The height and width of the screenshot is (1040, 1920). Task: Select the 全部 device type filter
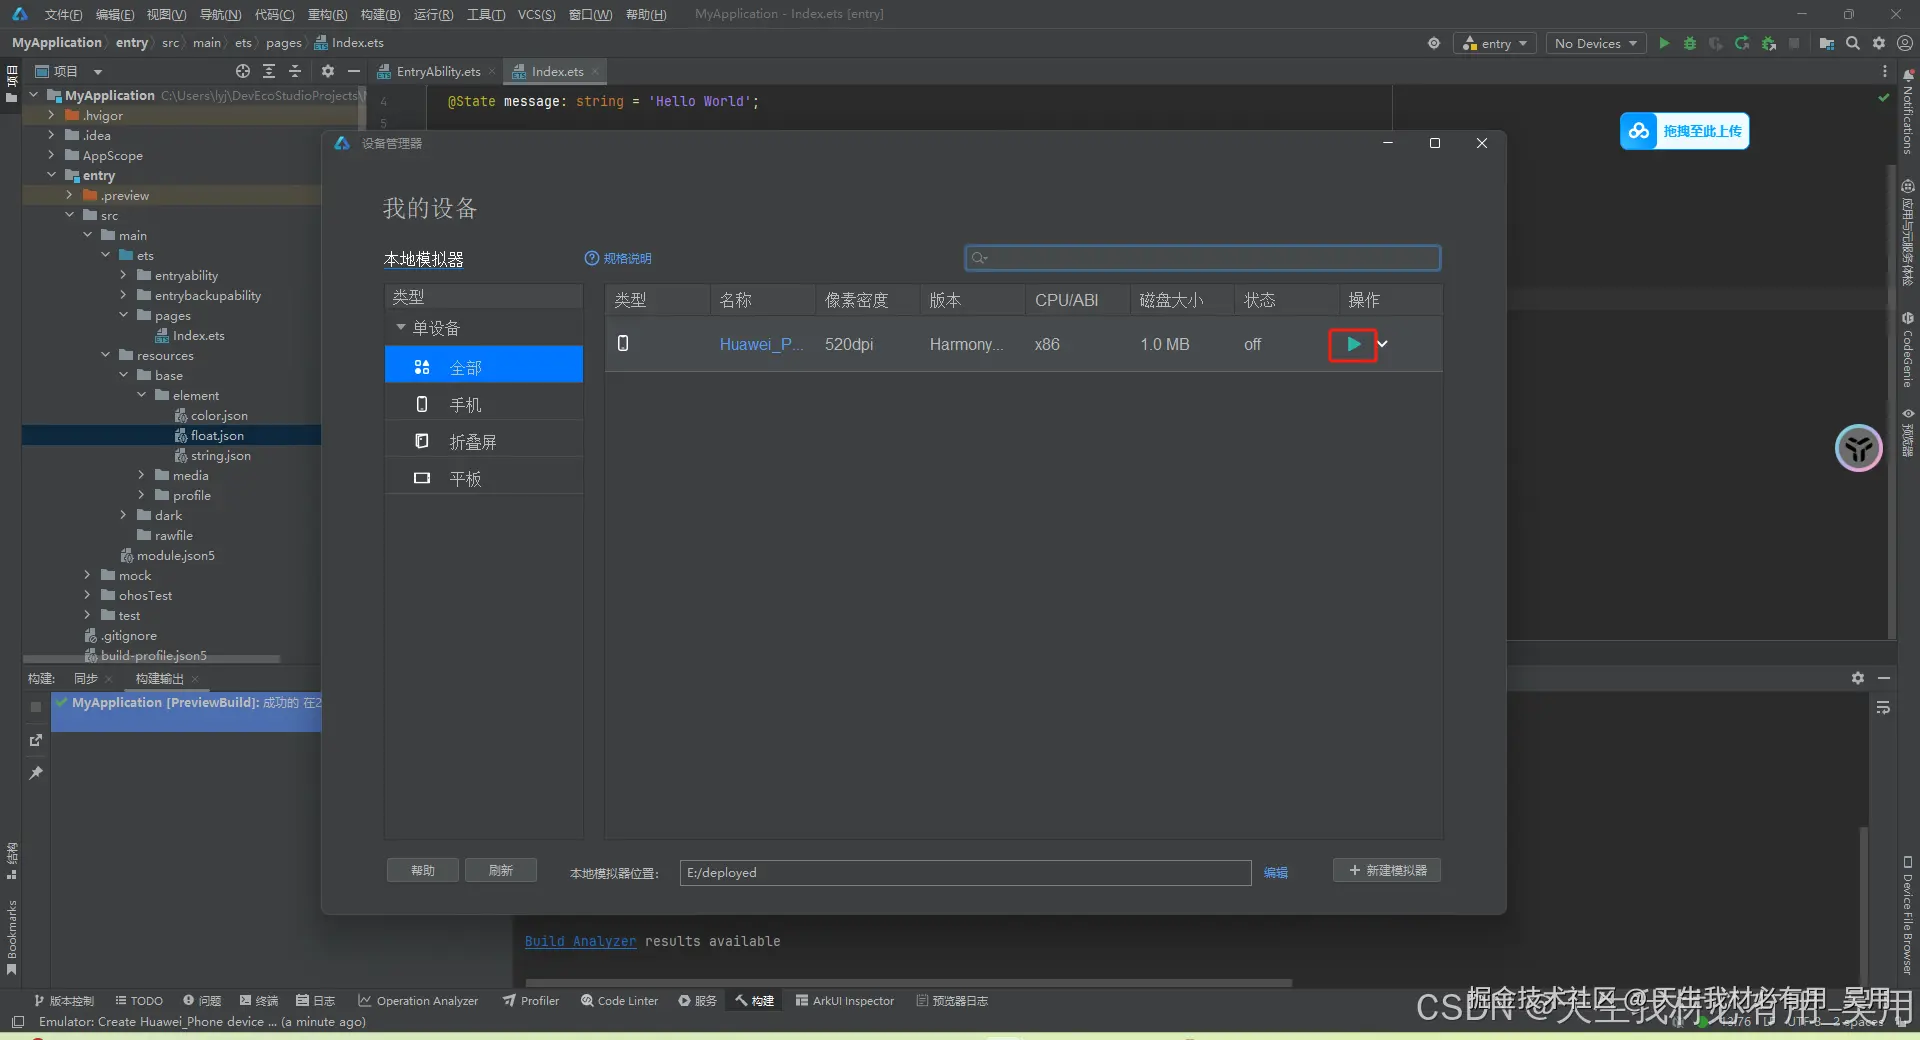484,367
